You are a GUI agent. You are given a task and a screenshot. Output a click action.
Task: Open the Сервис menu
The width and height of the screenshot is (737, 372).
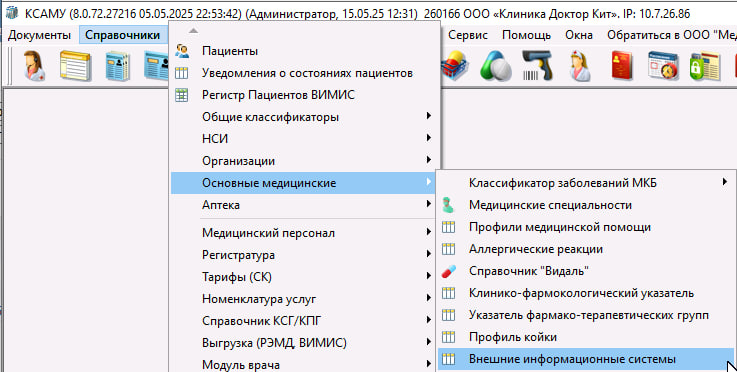[x=468, y=35]
